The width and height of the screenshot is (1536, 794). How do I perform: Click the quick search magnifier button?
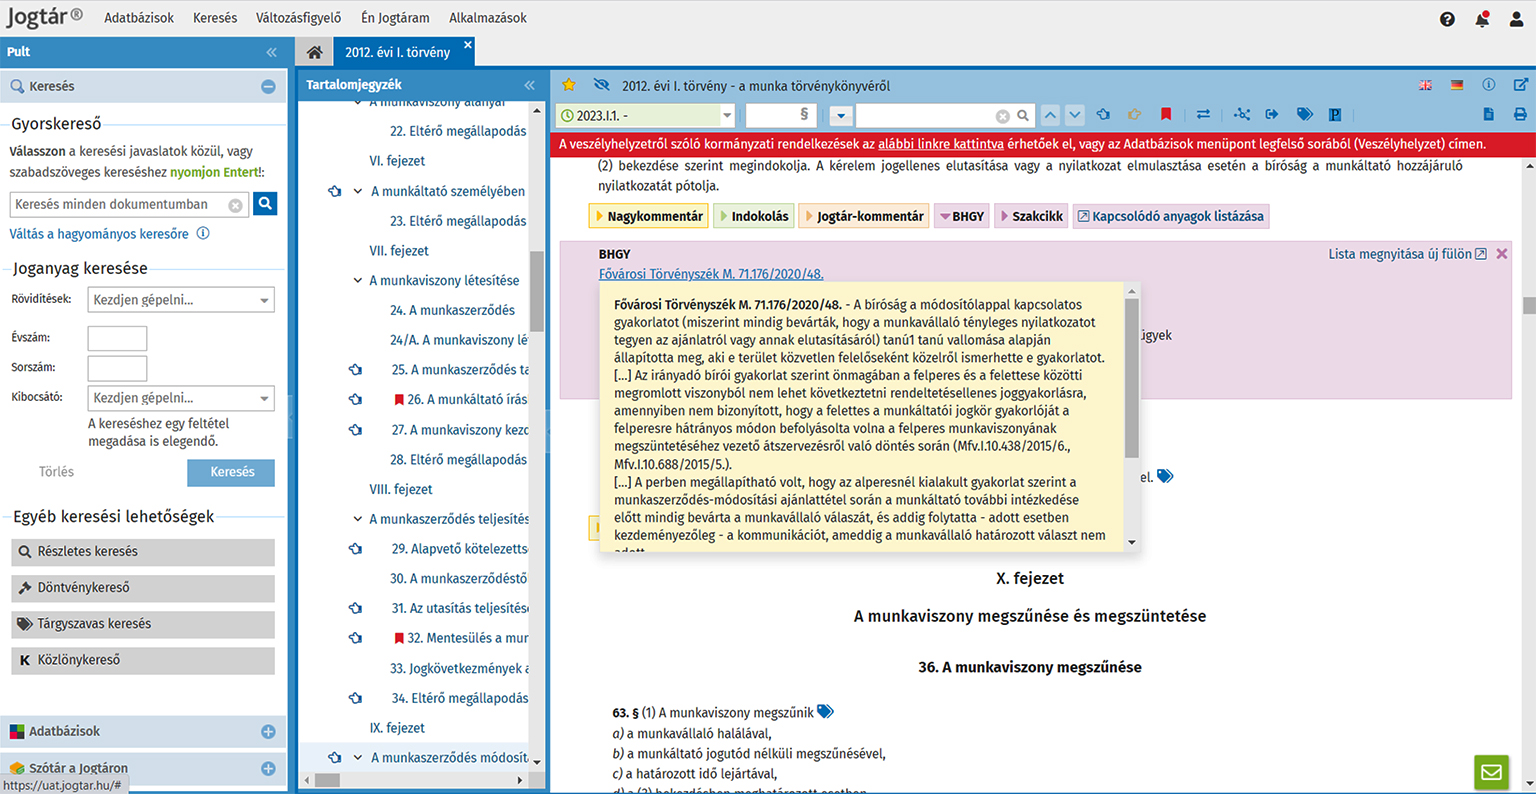265,204
